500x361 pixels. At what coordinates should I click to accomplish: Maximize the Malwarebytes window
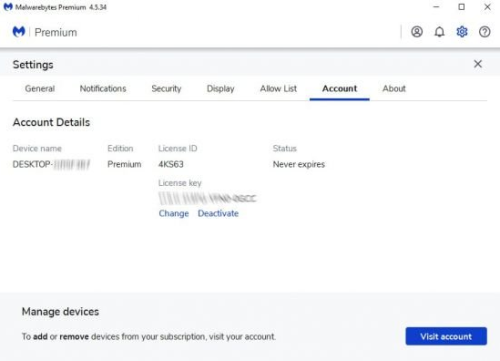click(x=462, y=7)
